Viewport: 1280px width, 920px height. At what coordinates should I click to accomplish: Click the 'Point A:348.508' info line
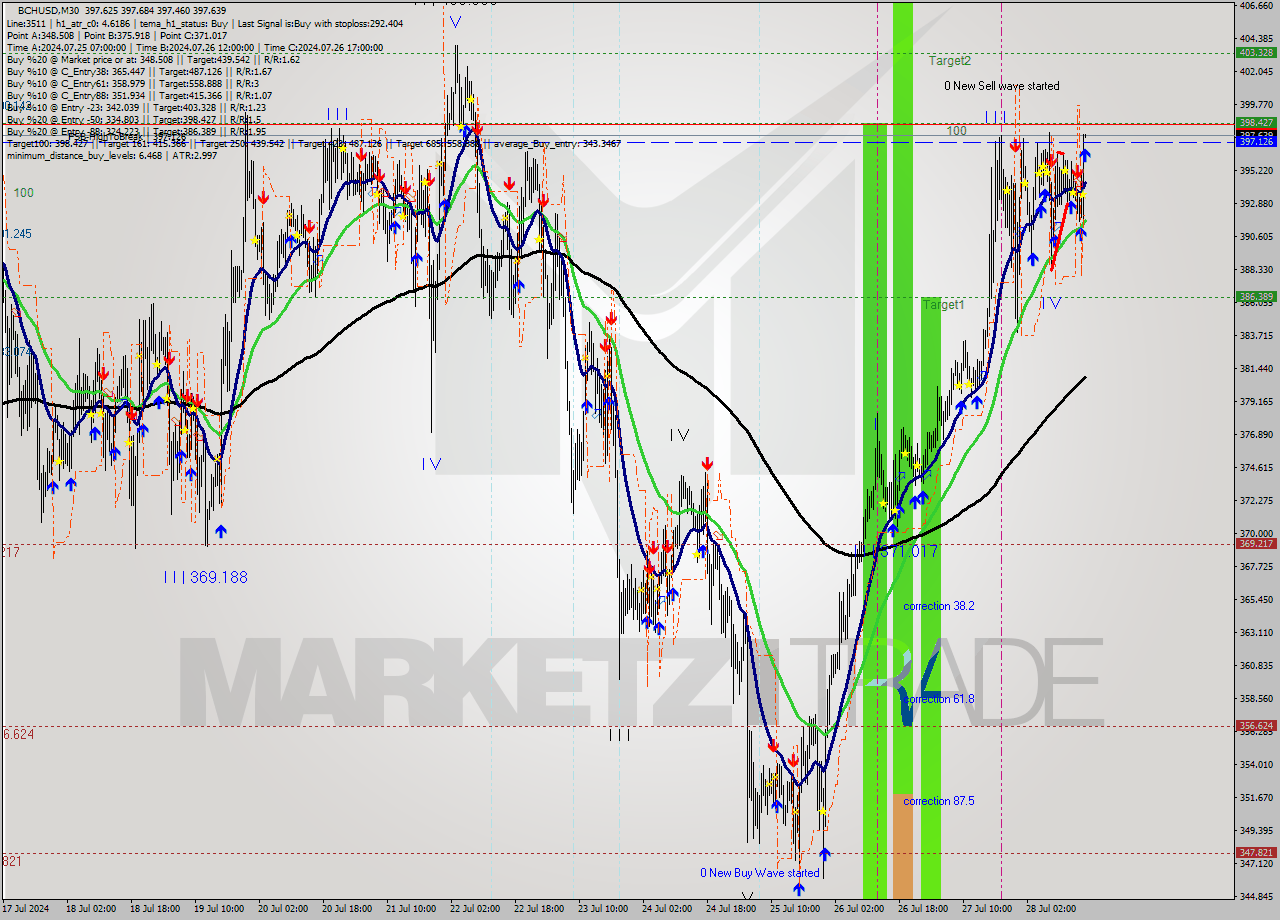point(118,35)
